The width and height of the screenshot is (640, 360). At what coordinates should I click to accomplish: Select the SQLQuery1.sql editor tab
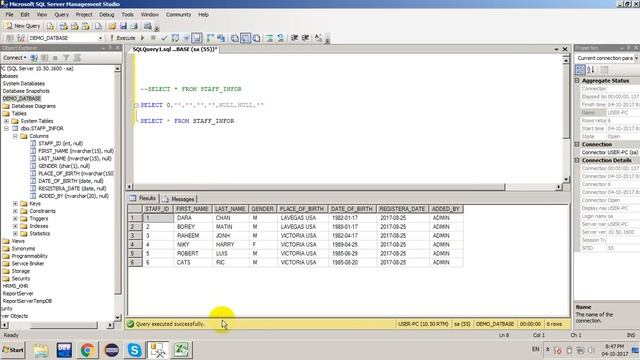point(175,49)
